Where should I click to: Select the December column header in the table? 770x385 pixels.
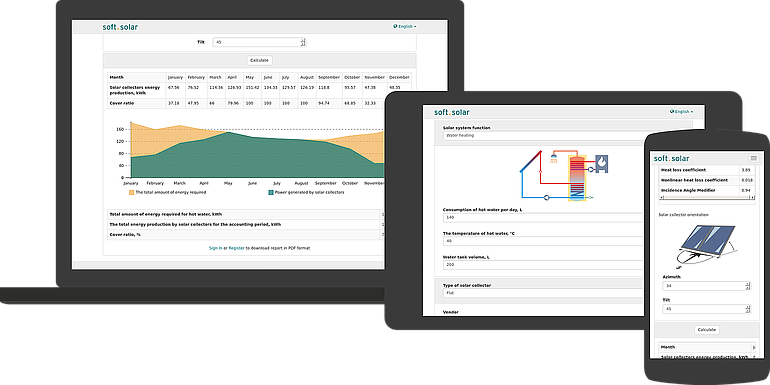(x=399, y=78)
